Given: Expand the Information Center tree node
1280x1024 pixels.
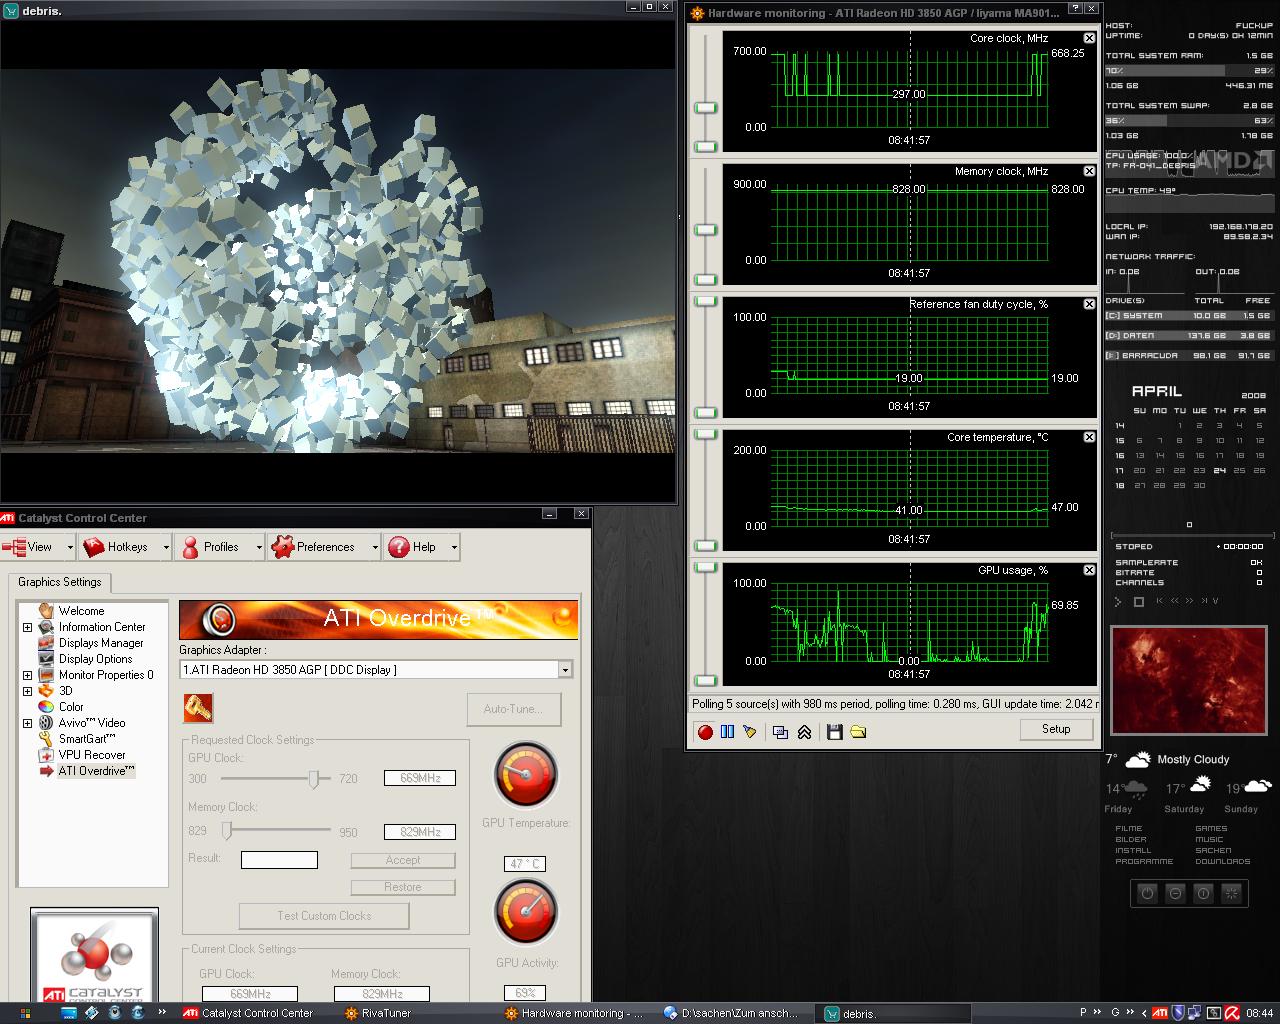Looking at the screenshot, I should click(27, 627).
